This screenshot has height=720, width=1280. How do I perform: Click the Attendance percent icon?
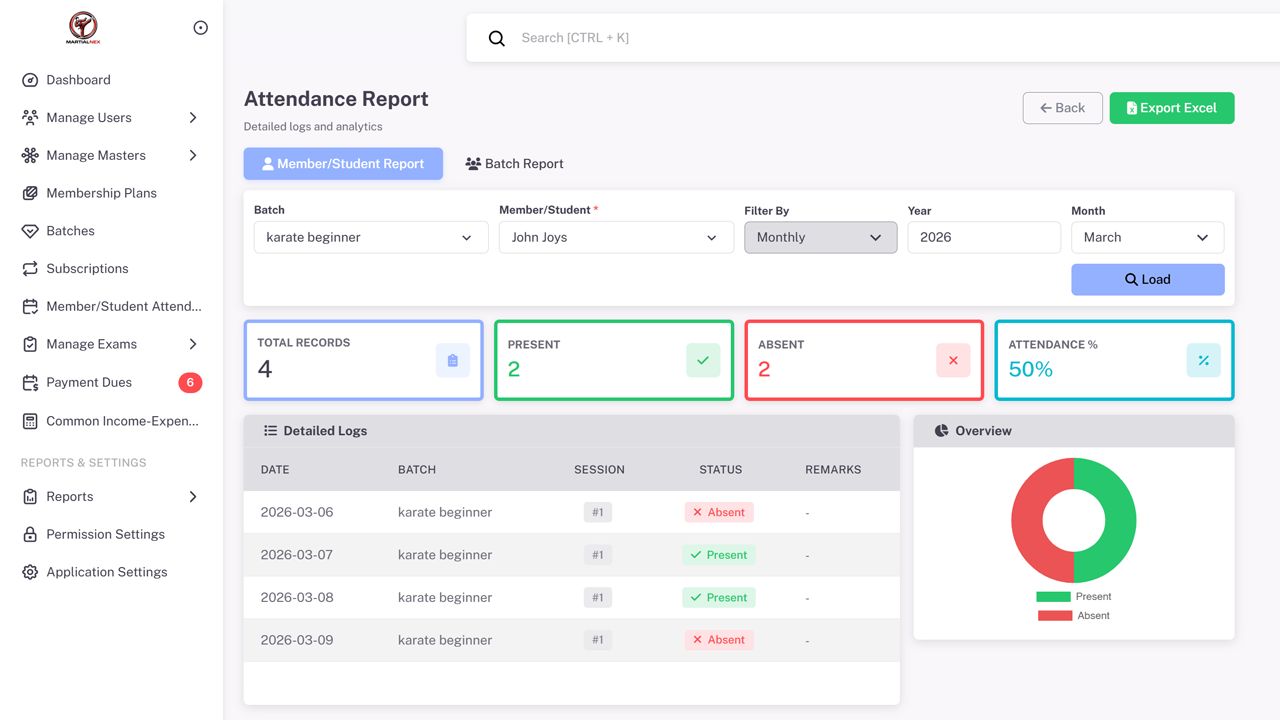click(x=1203, y=360)
